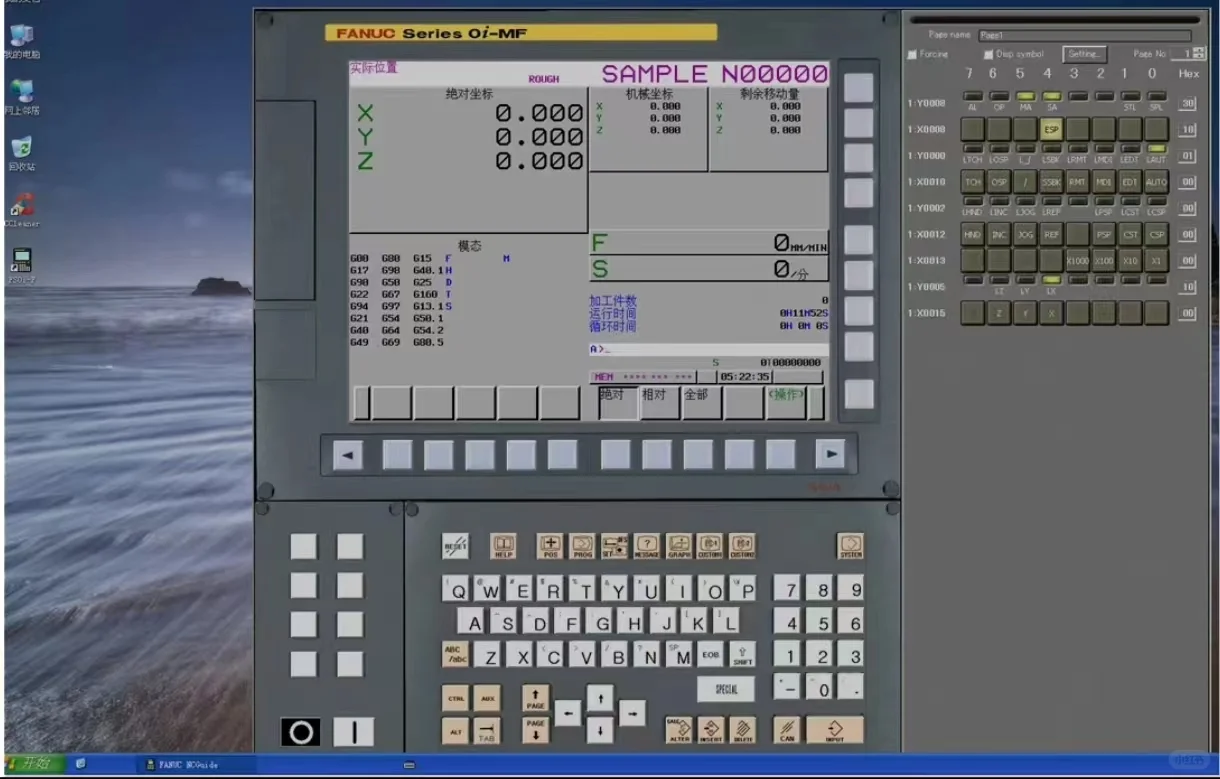
Task: Click the cursor right arrow key
Action: [632, 714]
